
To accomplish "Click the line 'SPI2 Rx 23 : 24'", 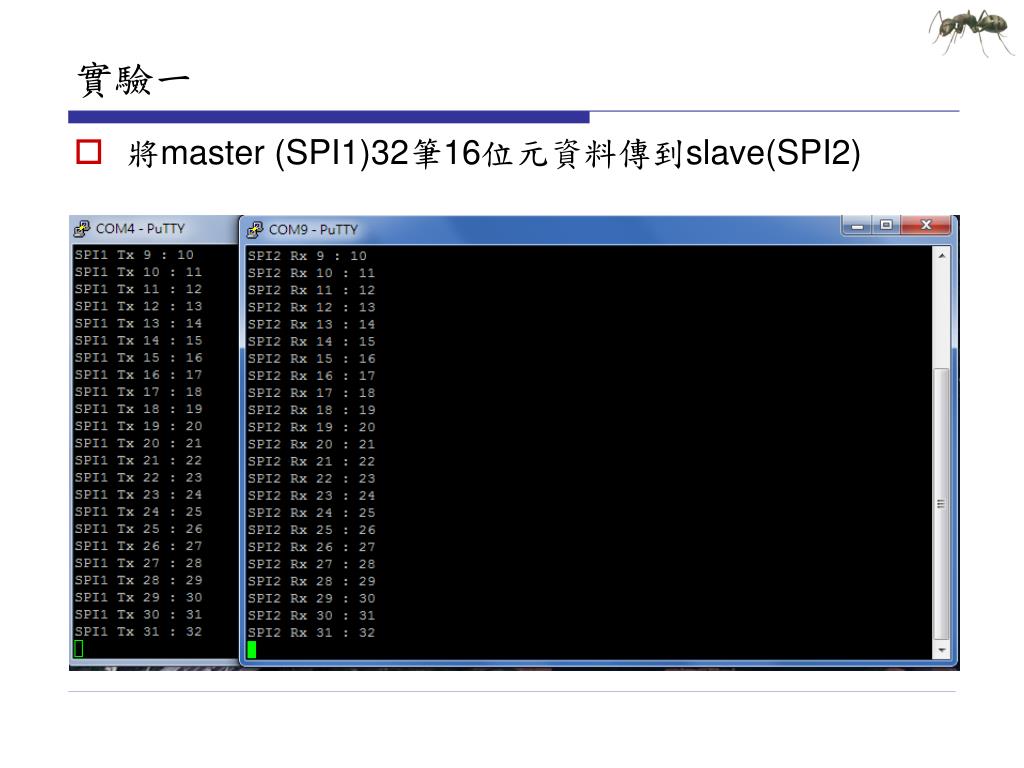I will coord(311,496).
